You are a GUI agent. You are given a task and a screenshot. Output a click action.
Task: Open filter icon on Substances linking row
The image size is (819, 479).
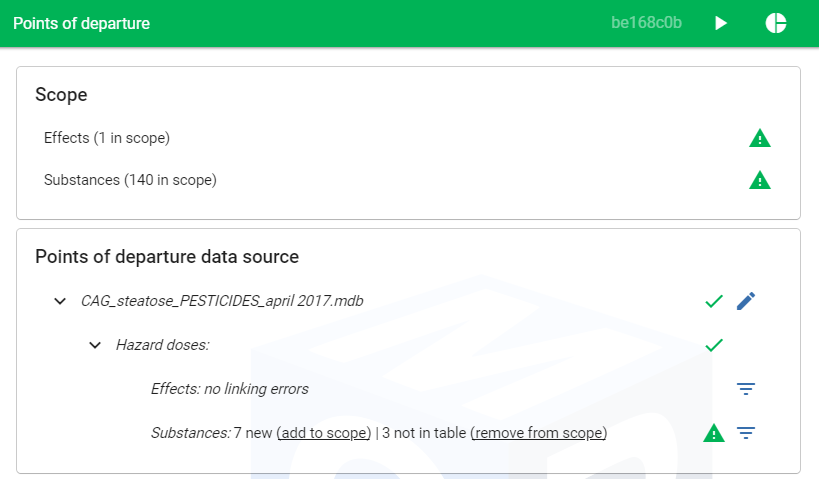[x=745, y=433]
